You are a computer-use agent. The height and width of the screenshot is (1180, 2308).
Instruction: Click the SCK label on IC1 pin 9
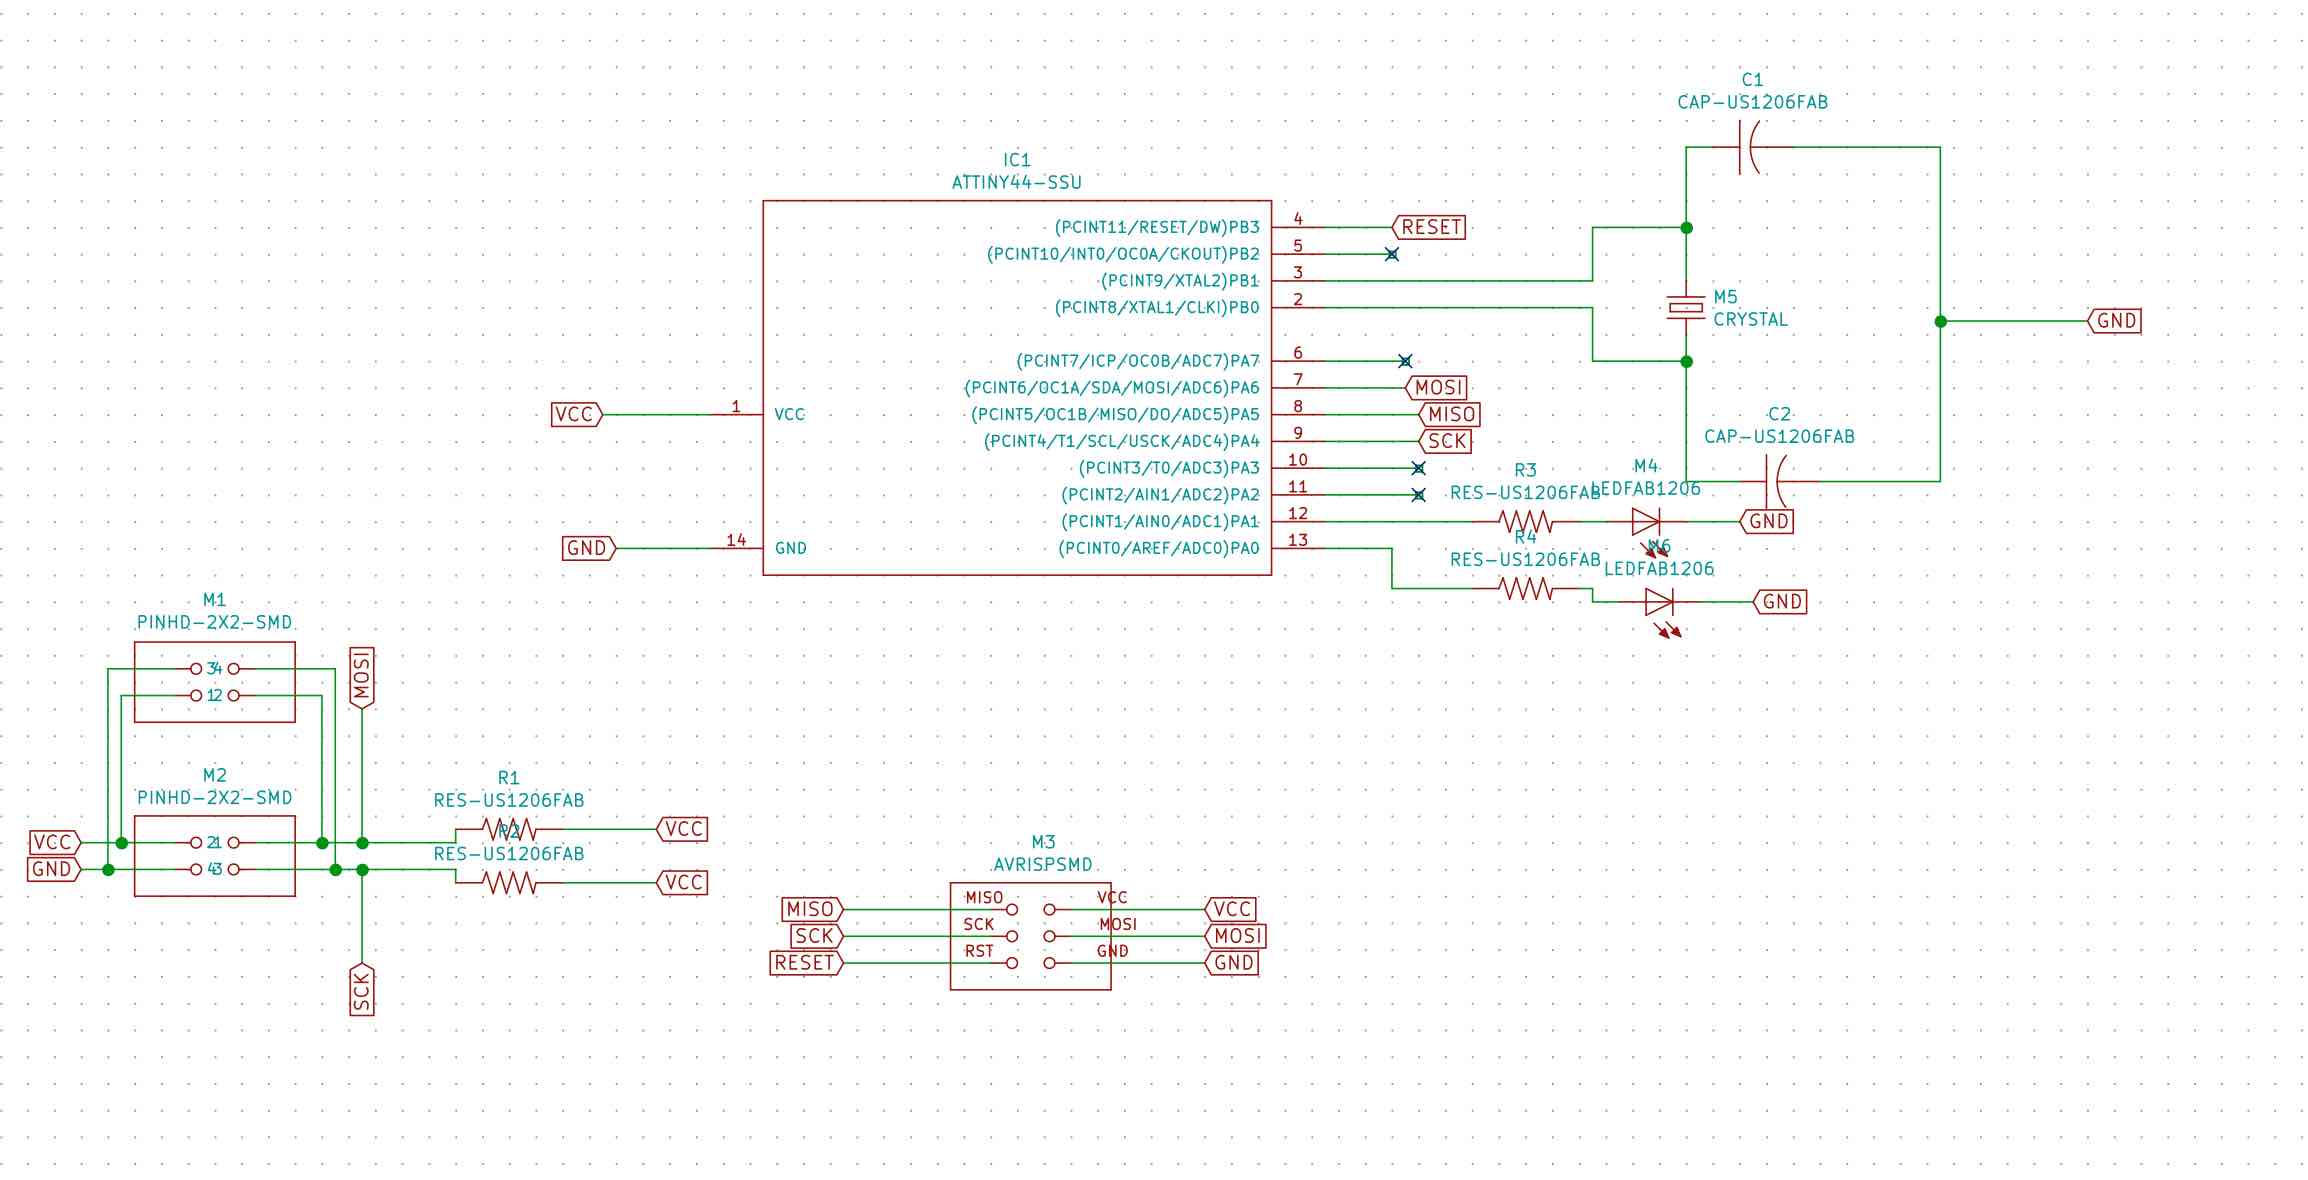1446,441
